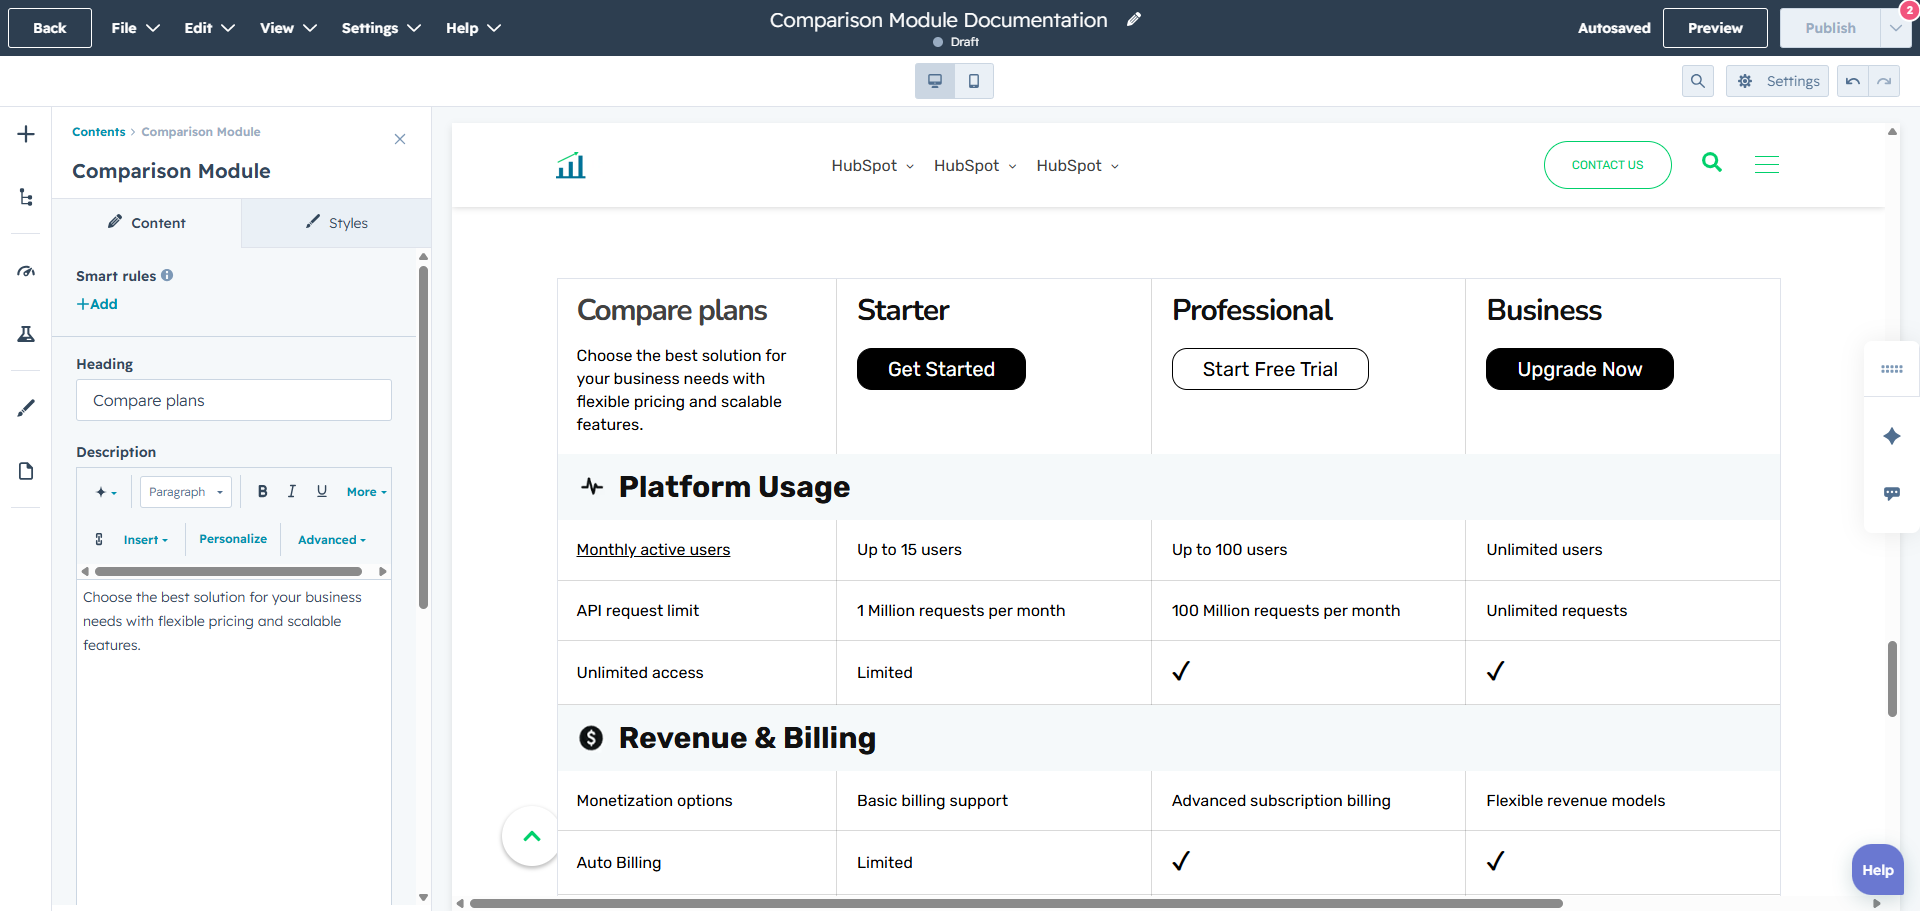Viewport: 1920px width, 911px height.
Task: Open the Insert dropdown
Action: (x=146, y=540)
